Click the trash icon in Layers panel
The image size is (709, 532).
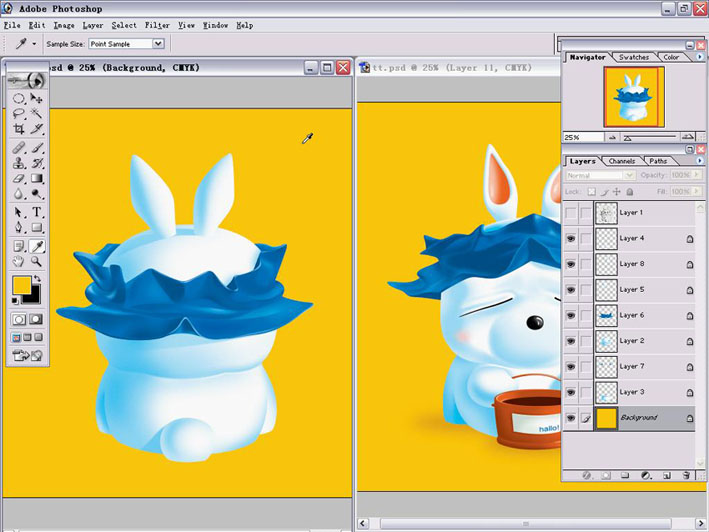686,475
